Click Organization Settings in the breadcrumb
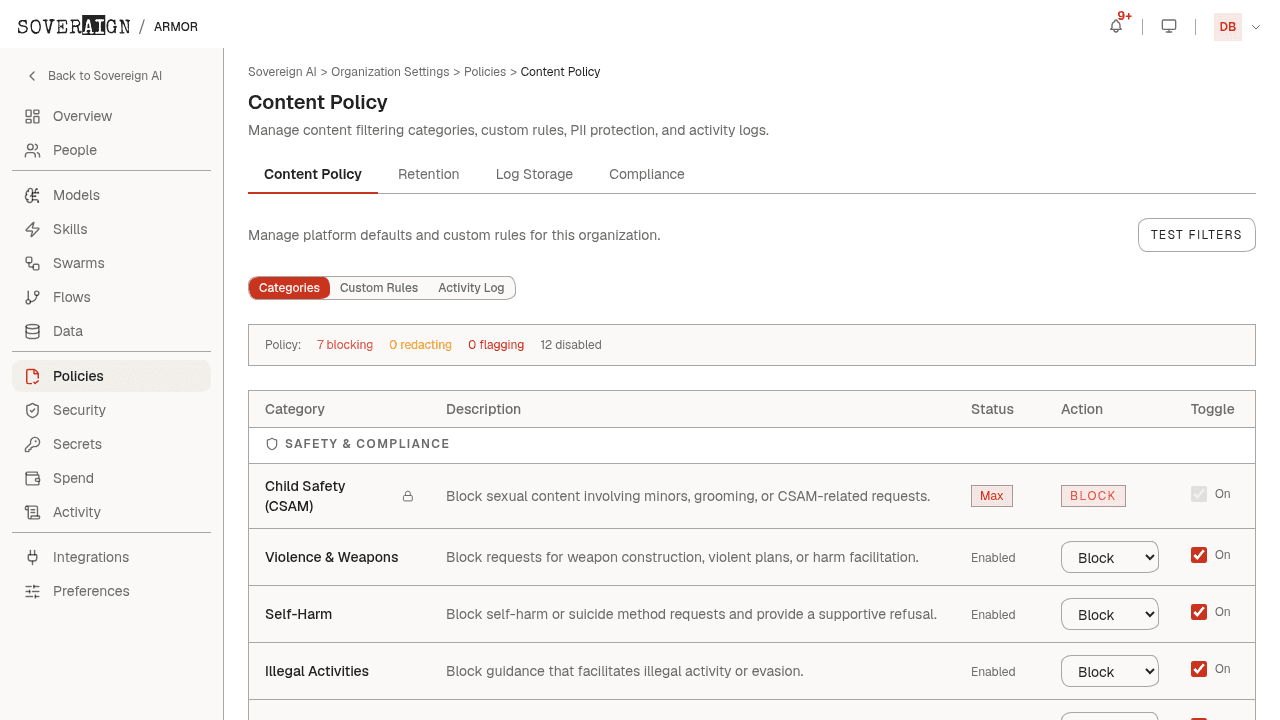1280x720 pixels. pos(390,72)
